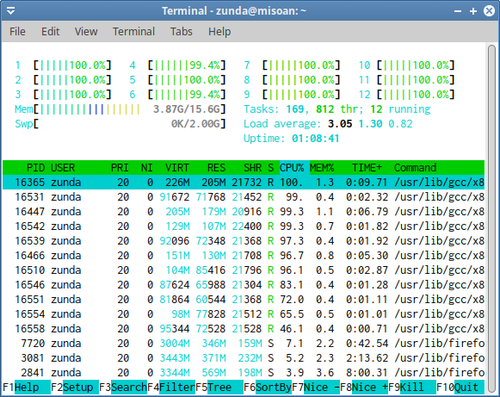The width and height of the screenshot is (500, 397).
Task: Sort by the SHR column header
Action: click(252, 168)
